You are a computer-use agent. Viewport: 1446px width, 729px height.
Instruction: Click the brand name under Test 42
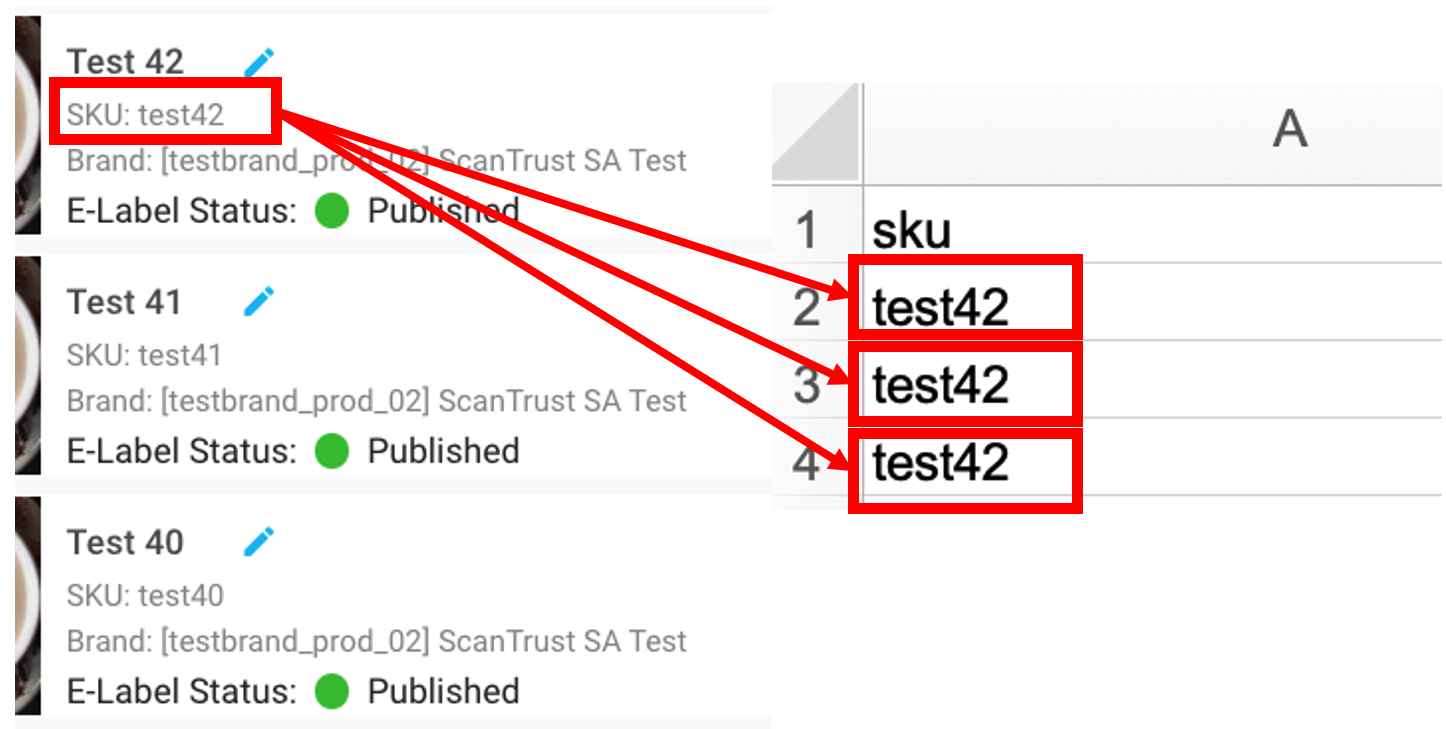click(377, 160)
